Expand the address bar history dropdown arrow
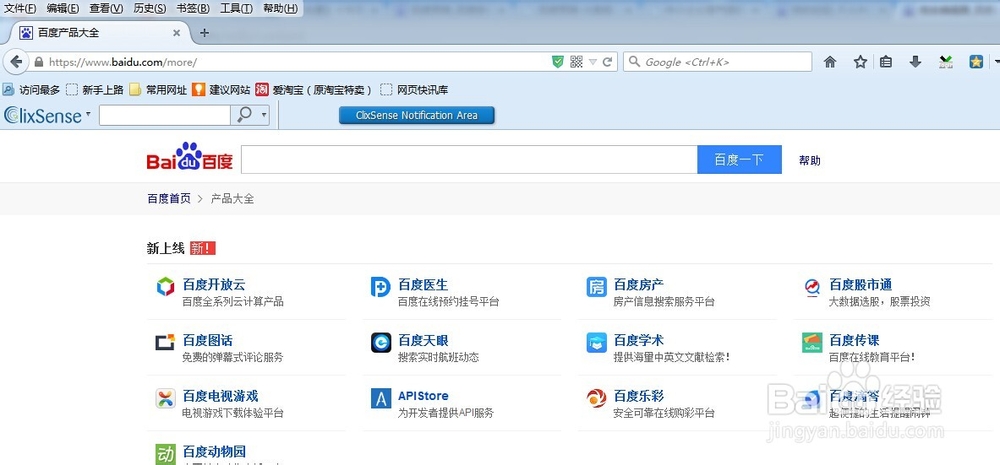Image resolution: width=1000 pixels, height=465 pixels. point(592,62)
